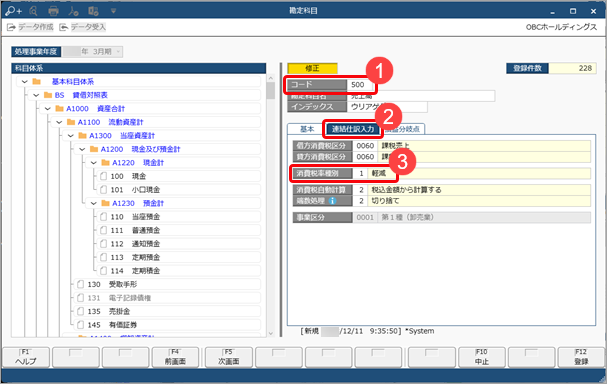Viewport: 607px width, 384px height.
Task: Click folder icon of A1000 資産合計
Action: point(59,109)
